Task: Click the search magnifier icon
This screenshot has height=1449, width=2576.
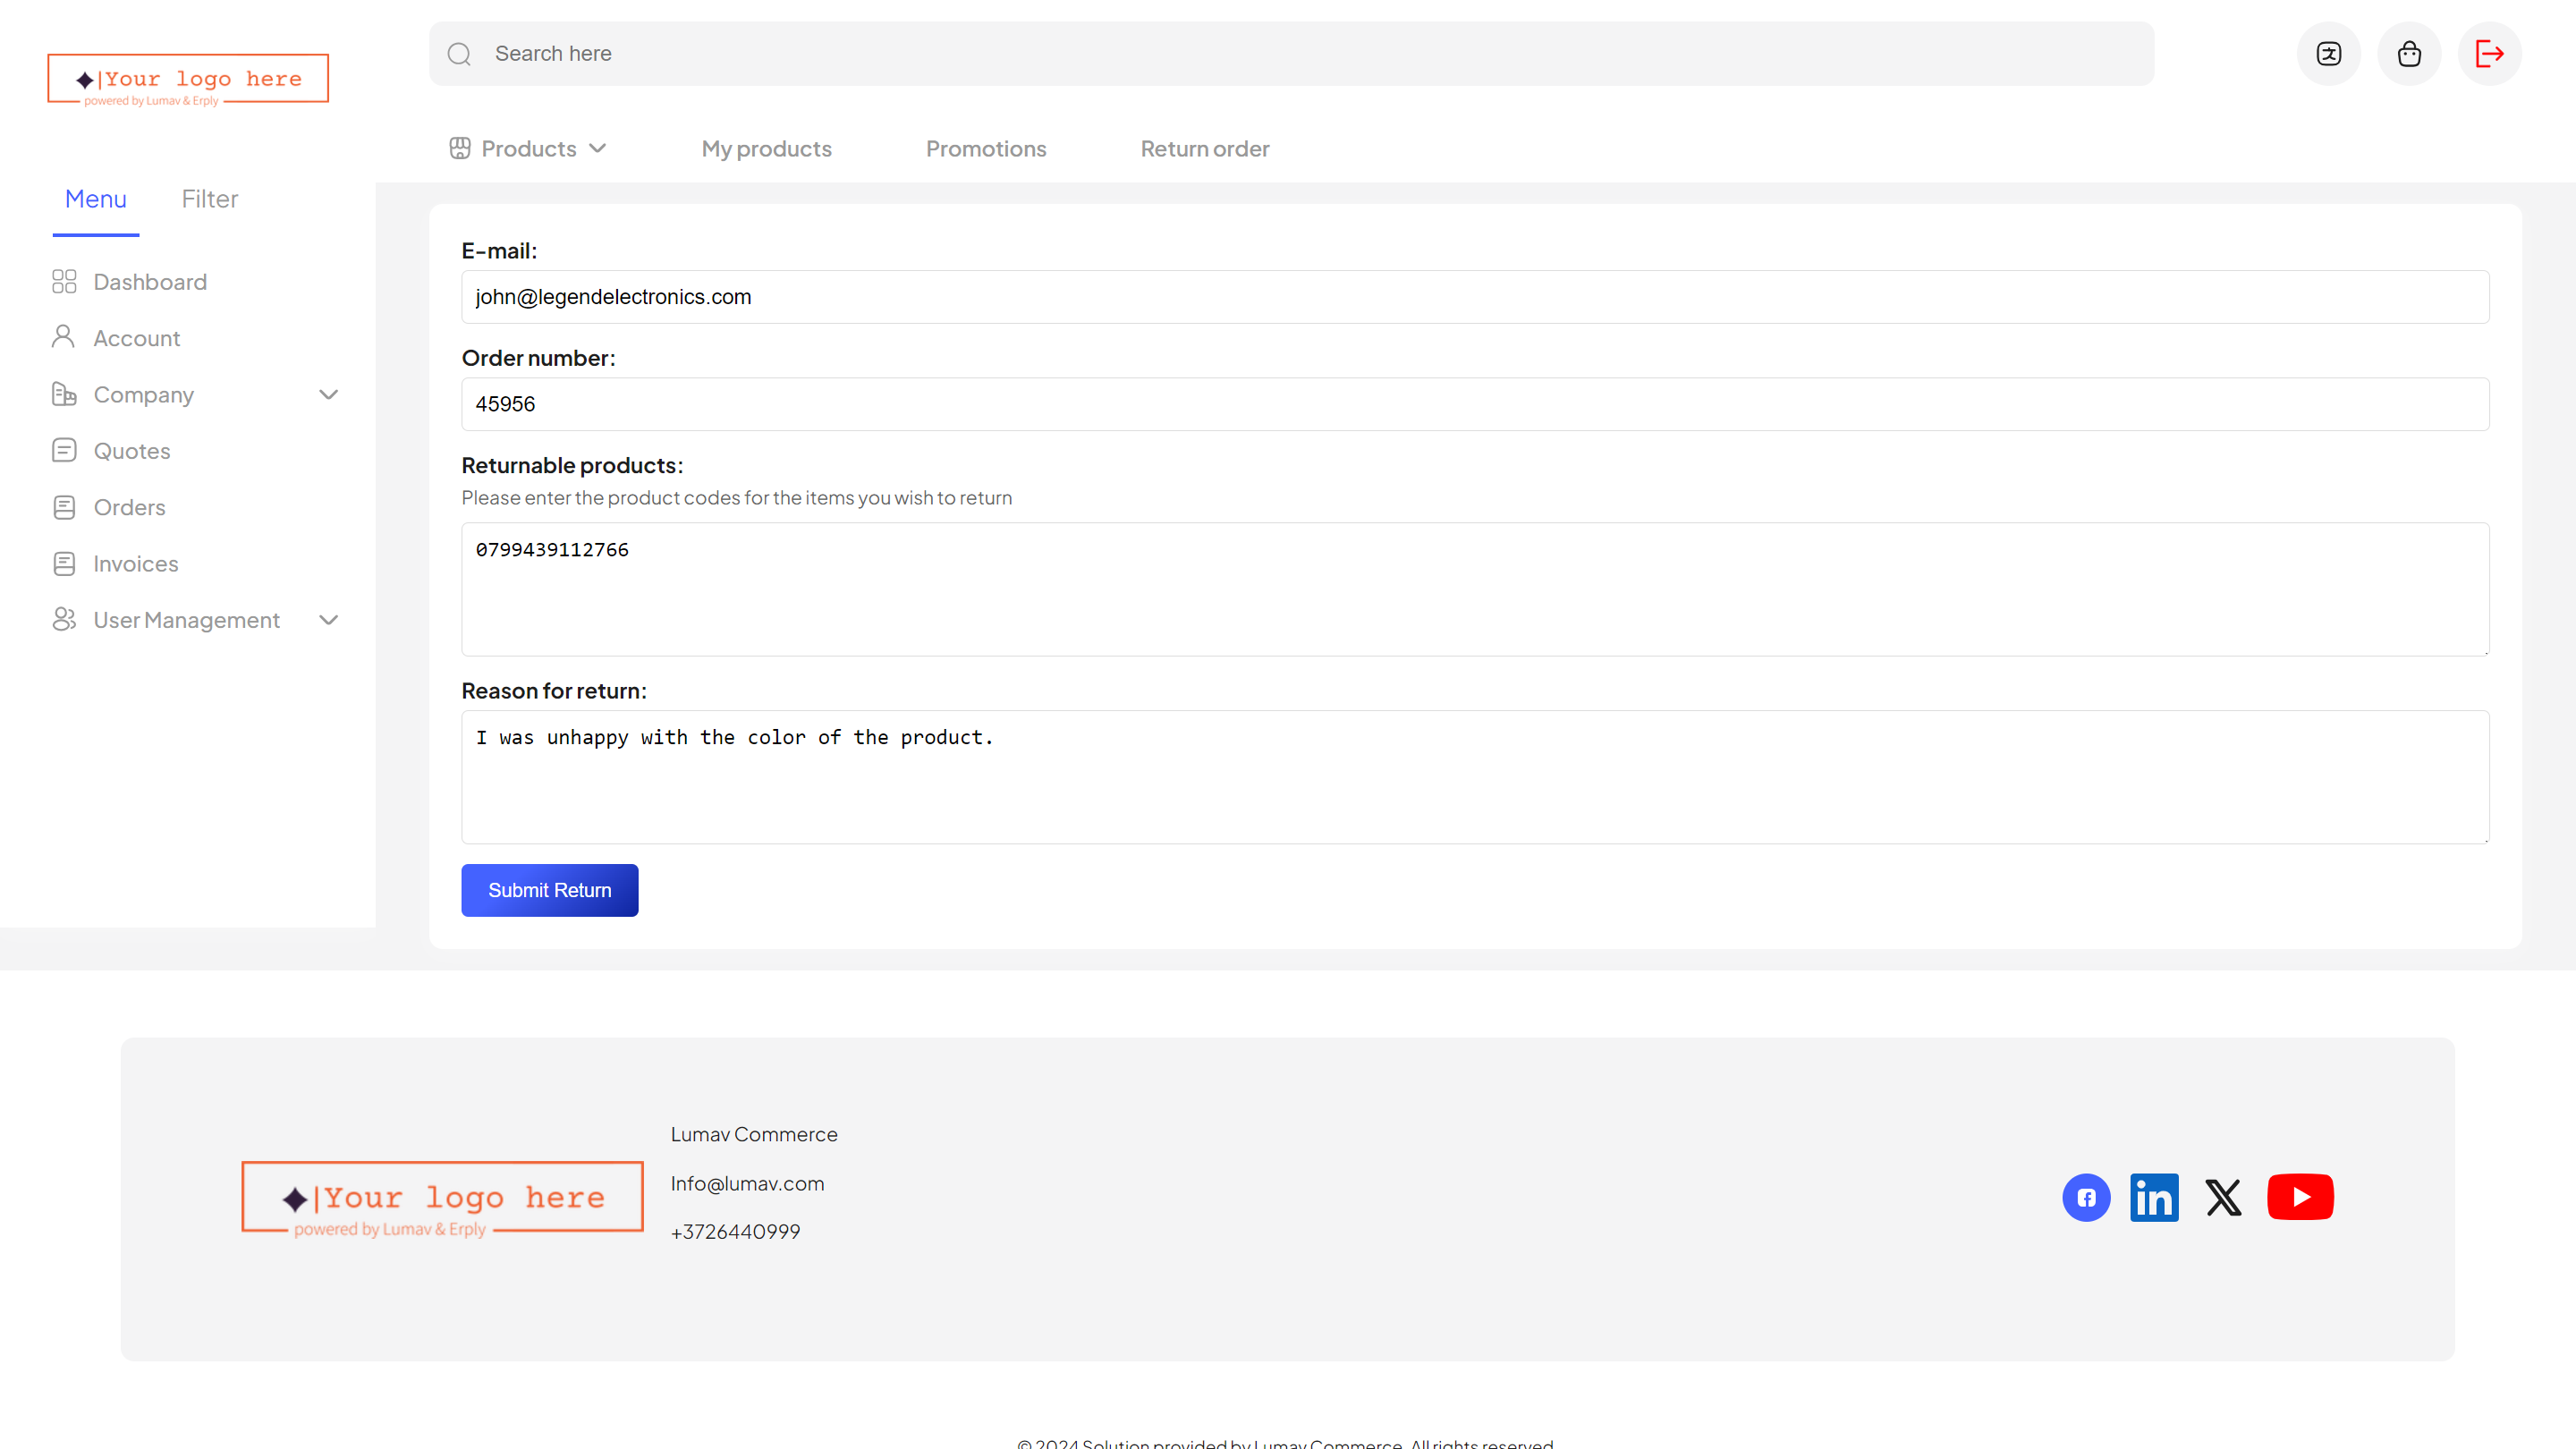Action: click(x=459, y=54)
